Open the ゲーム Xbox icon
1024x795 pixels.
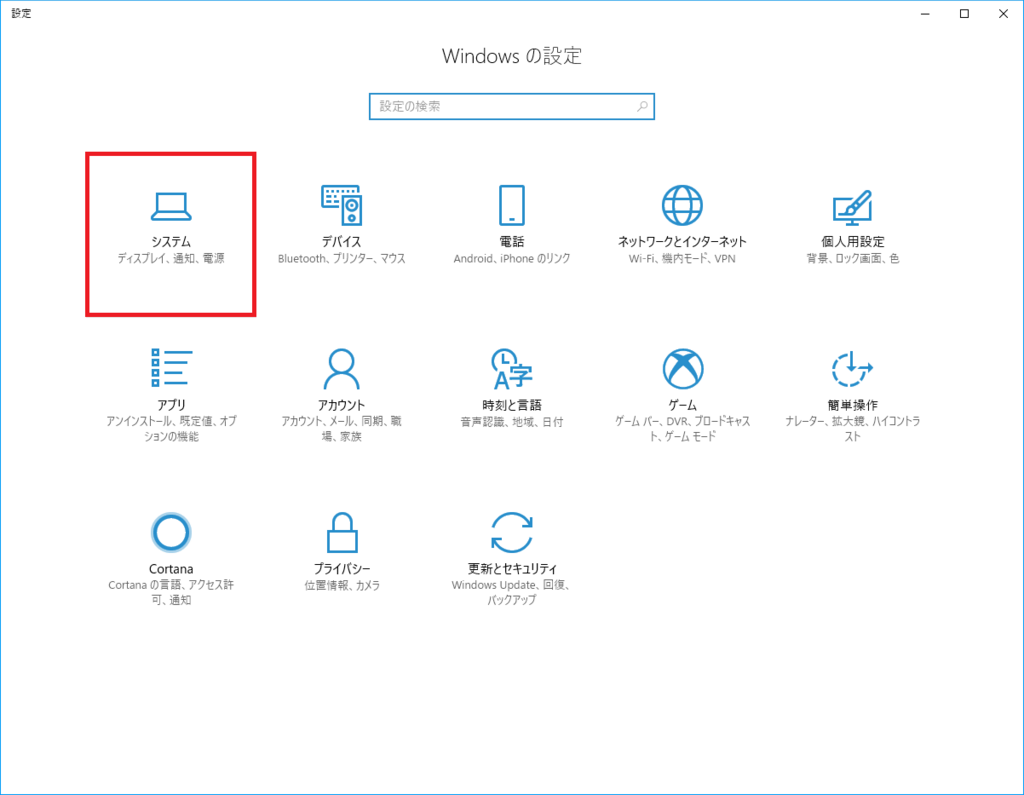tap(682, 368)
